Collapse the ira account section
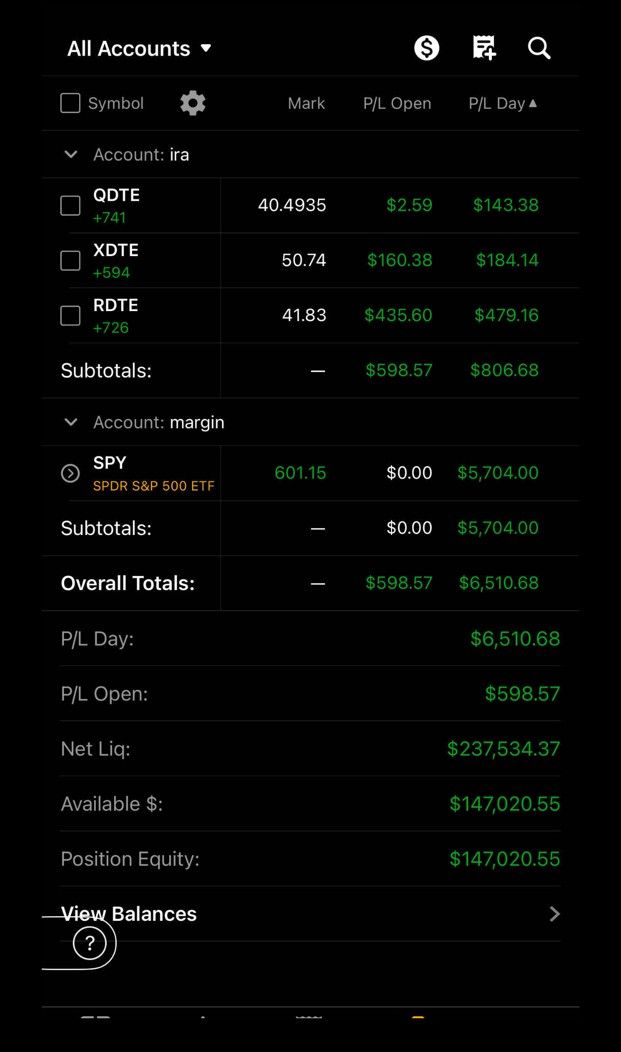 click(70, 155)
